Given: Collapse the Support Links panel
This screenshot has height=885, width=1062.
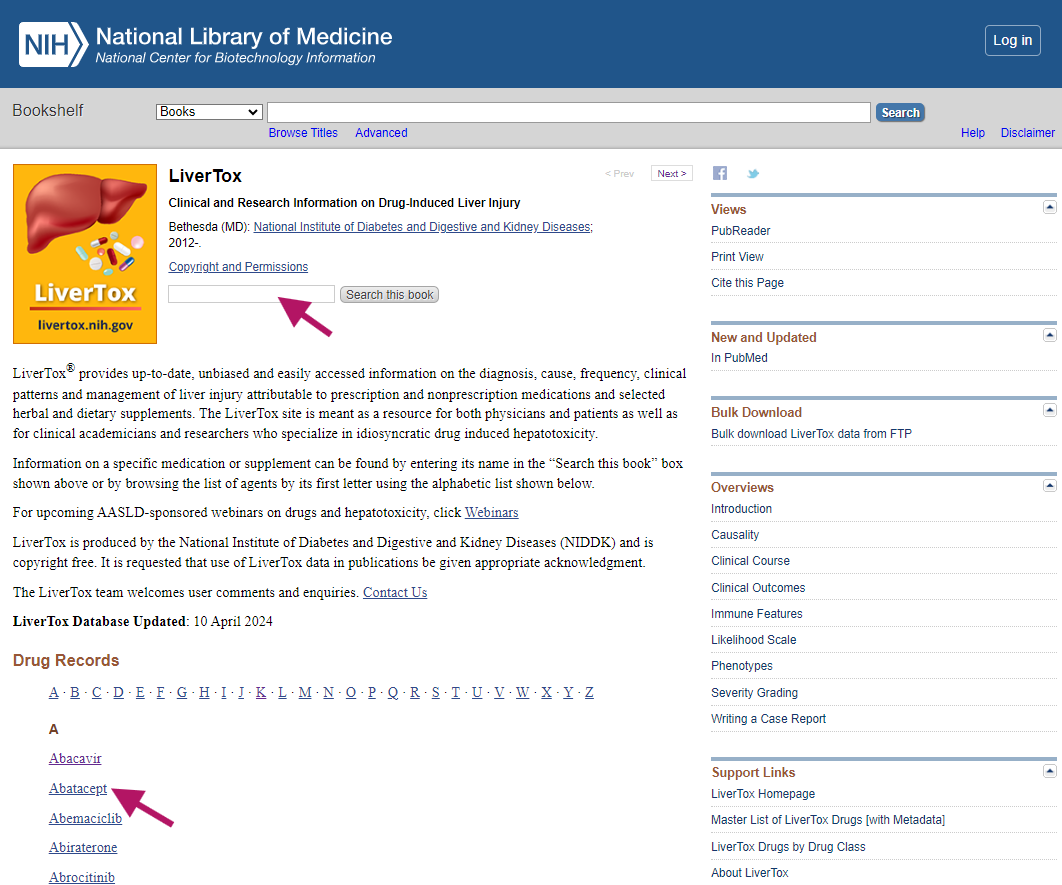Looking at the screenshot, I should [x=1049, y=771].
